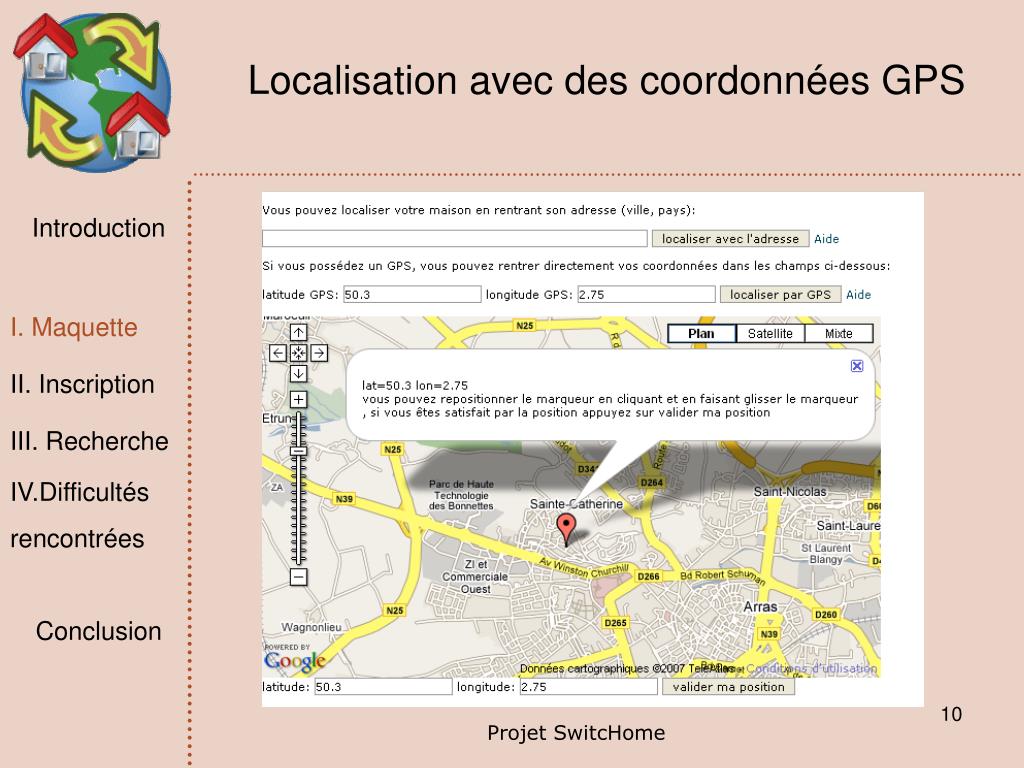
Task: Click the SwitchHome globe logo
Action: point(92,92)
